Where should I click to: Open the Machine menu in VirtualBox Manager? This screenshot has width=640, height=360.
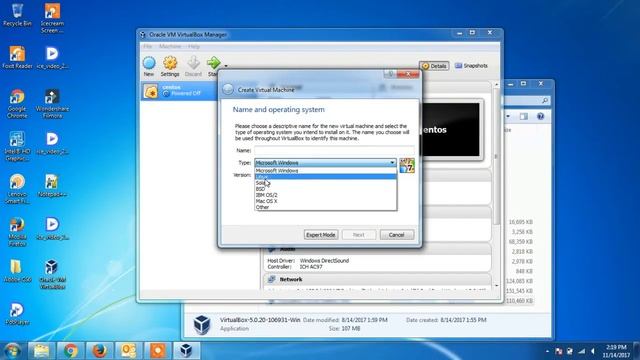[x=170, y=47]
